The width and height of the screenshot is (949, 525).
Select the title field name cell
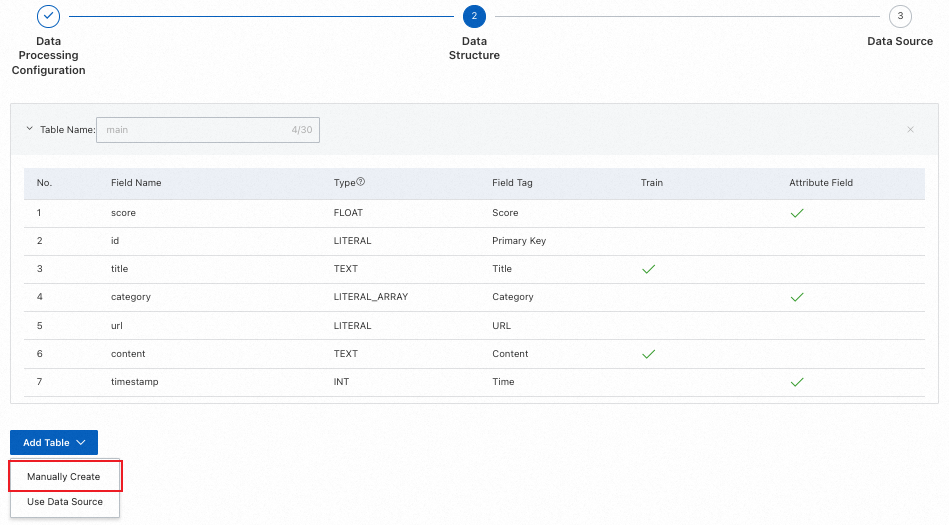tap(119, 269)
